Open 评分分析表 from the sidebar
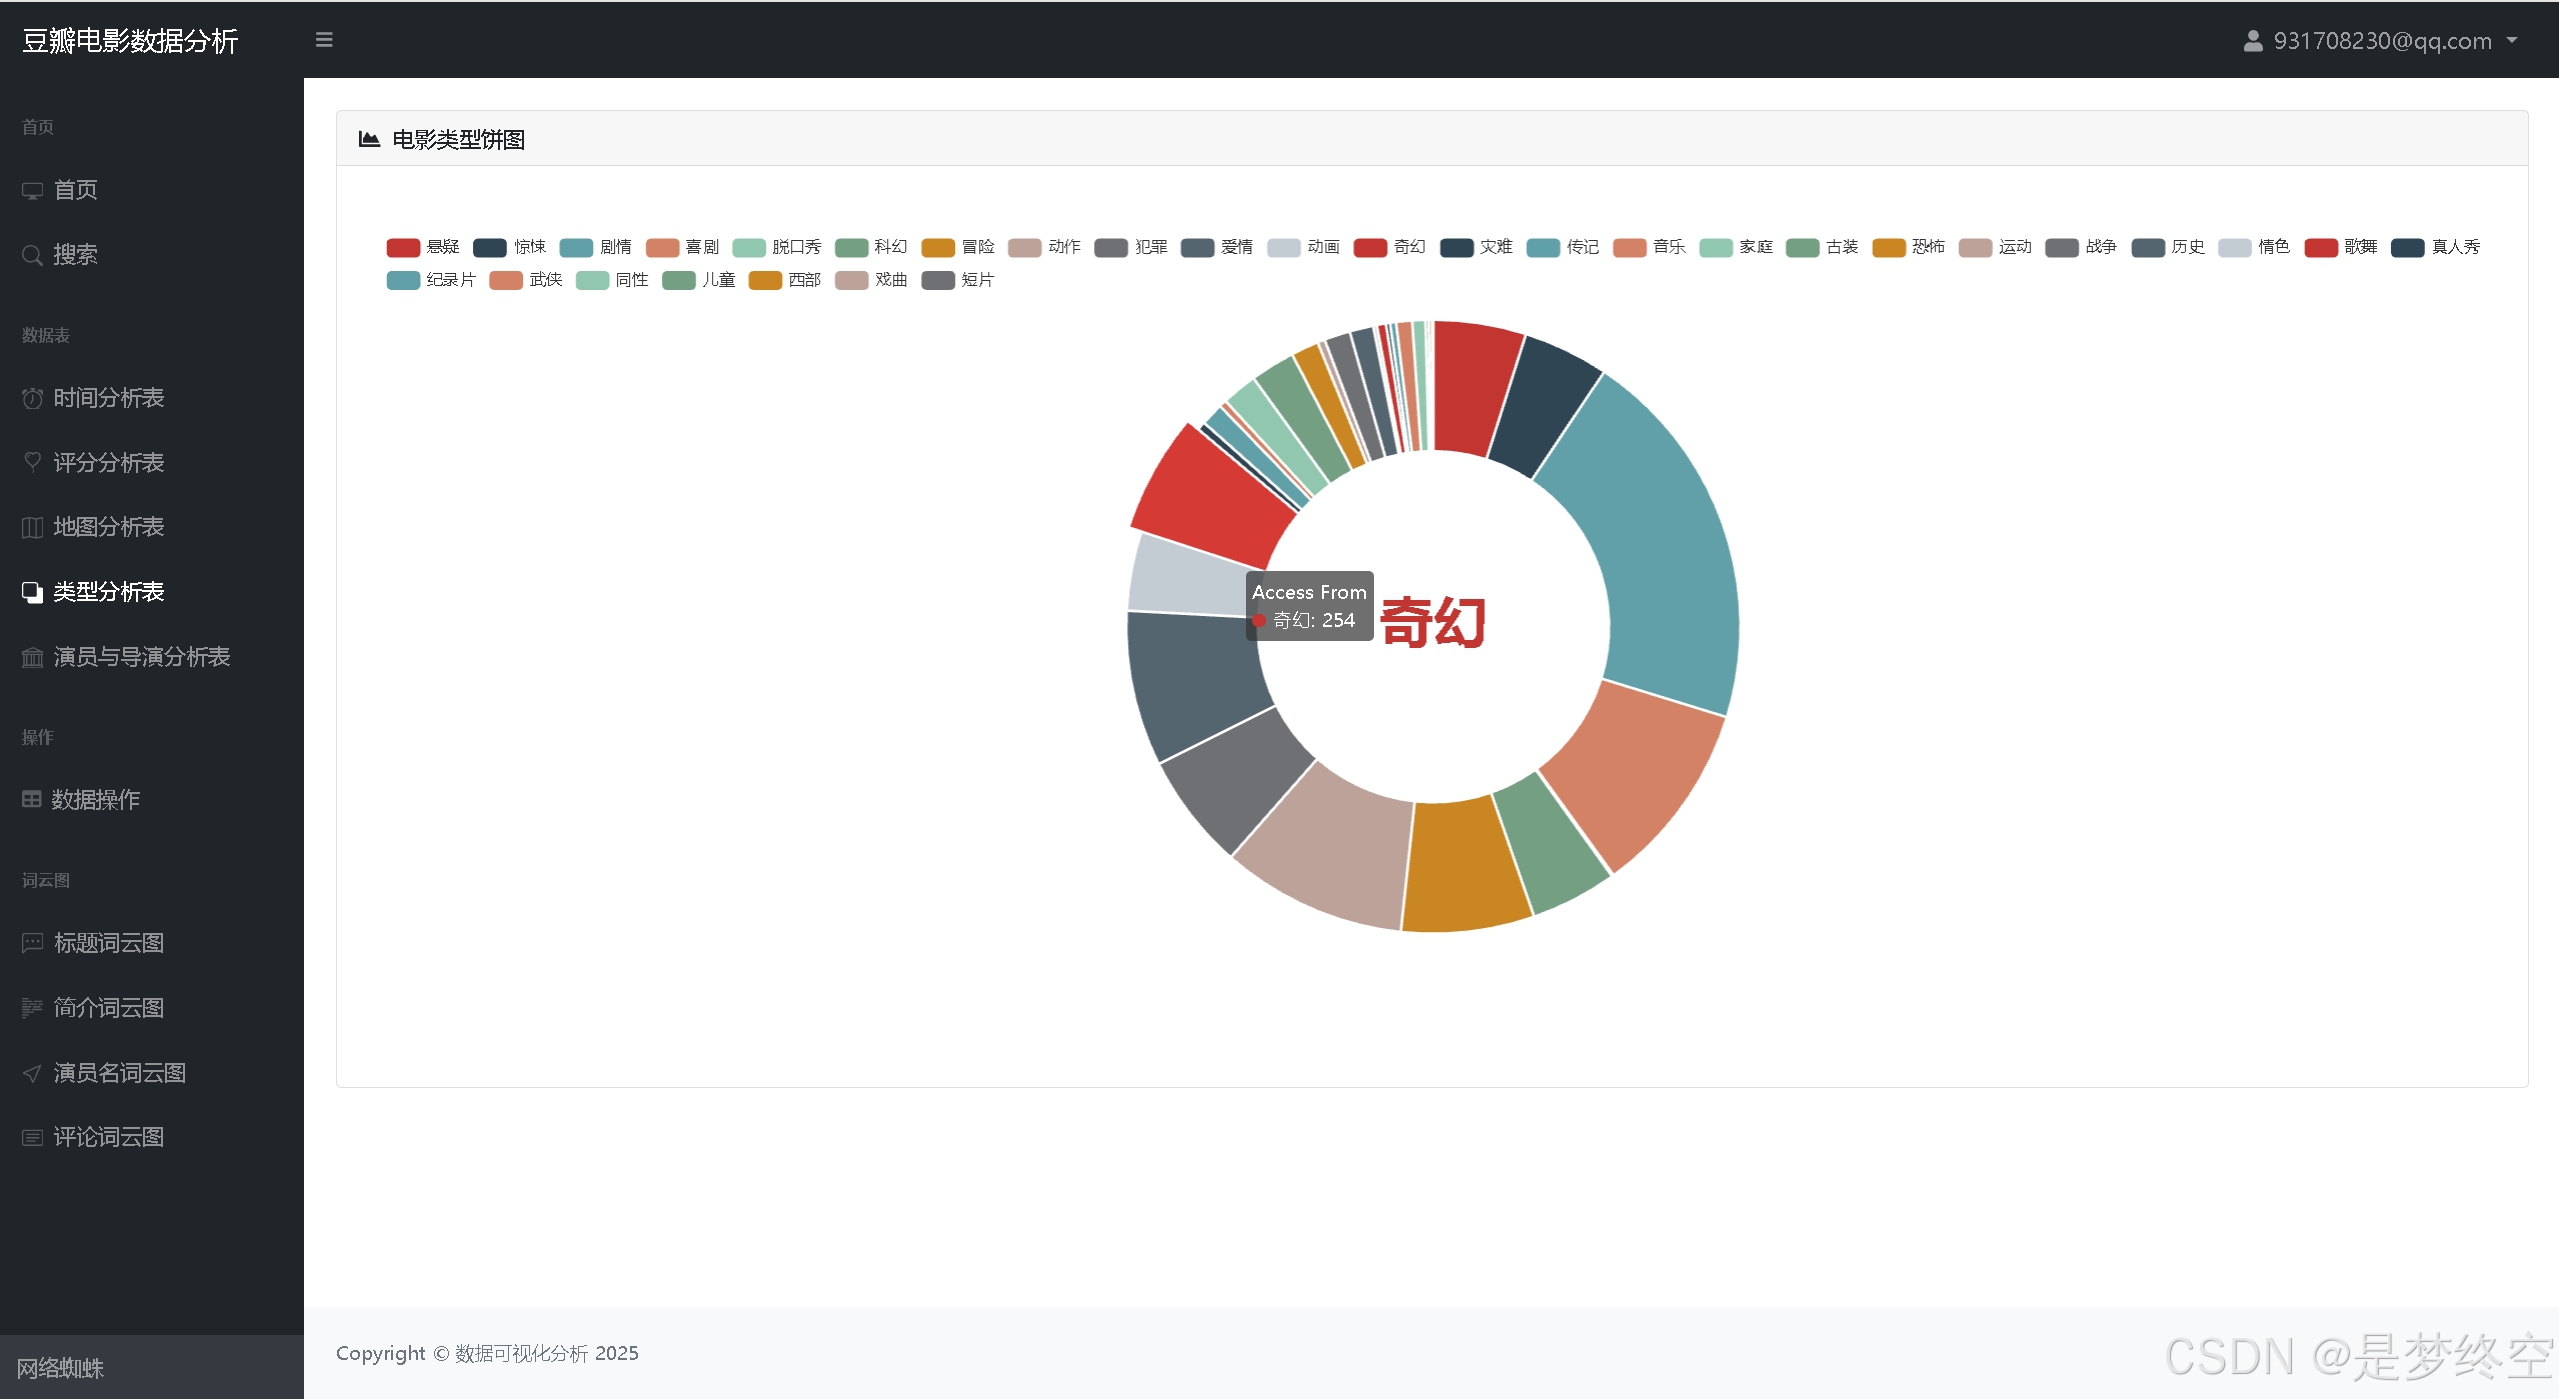This screenshot has height=1399, width=2559. pos(108,462)
